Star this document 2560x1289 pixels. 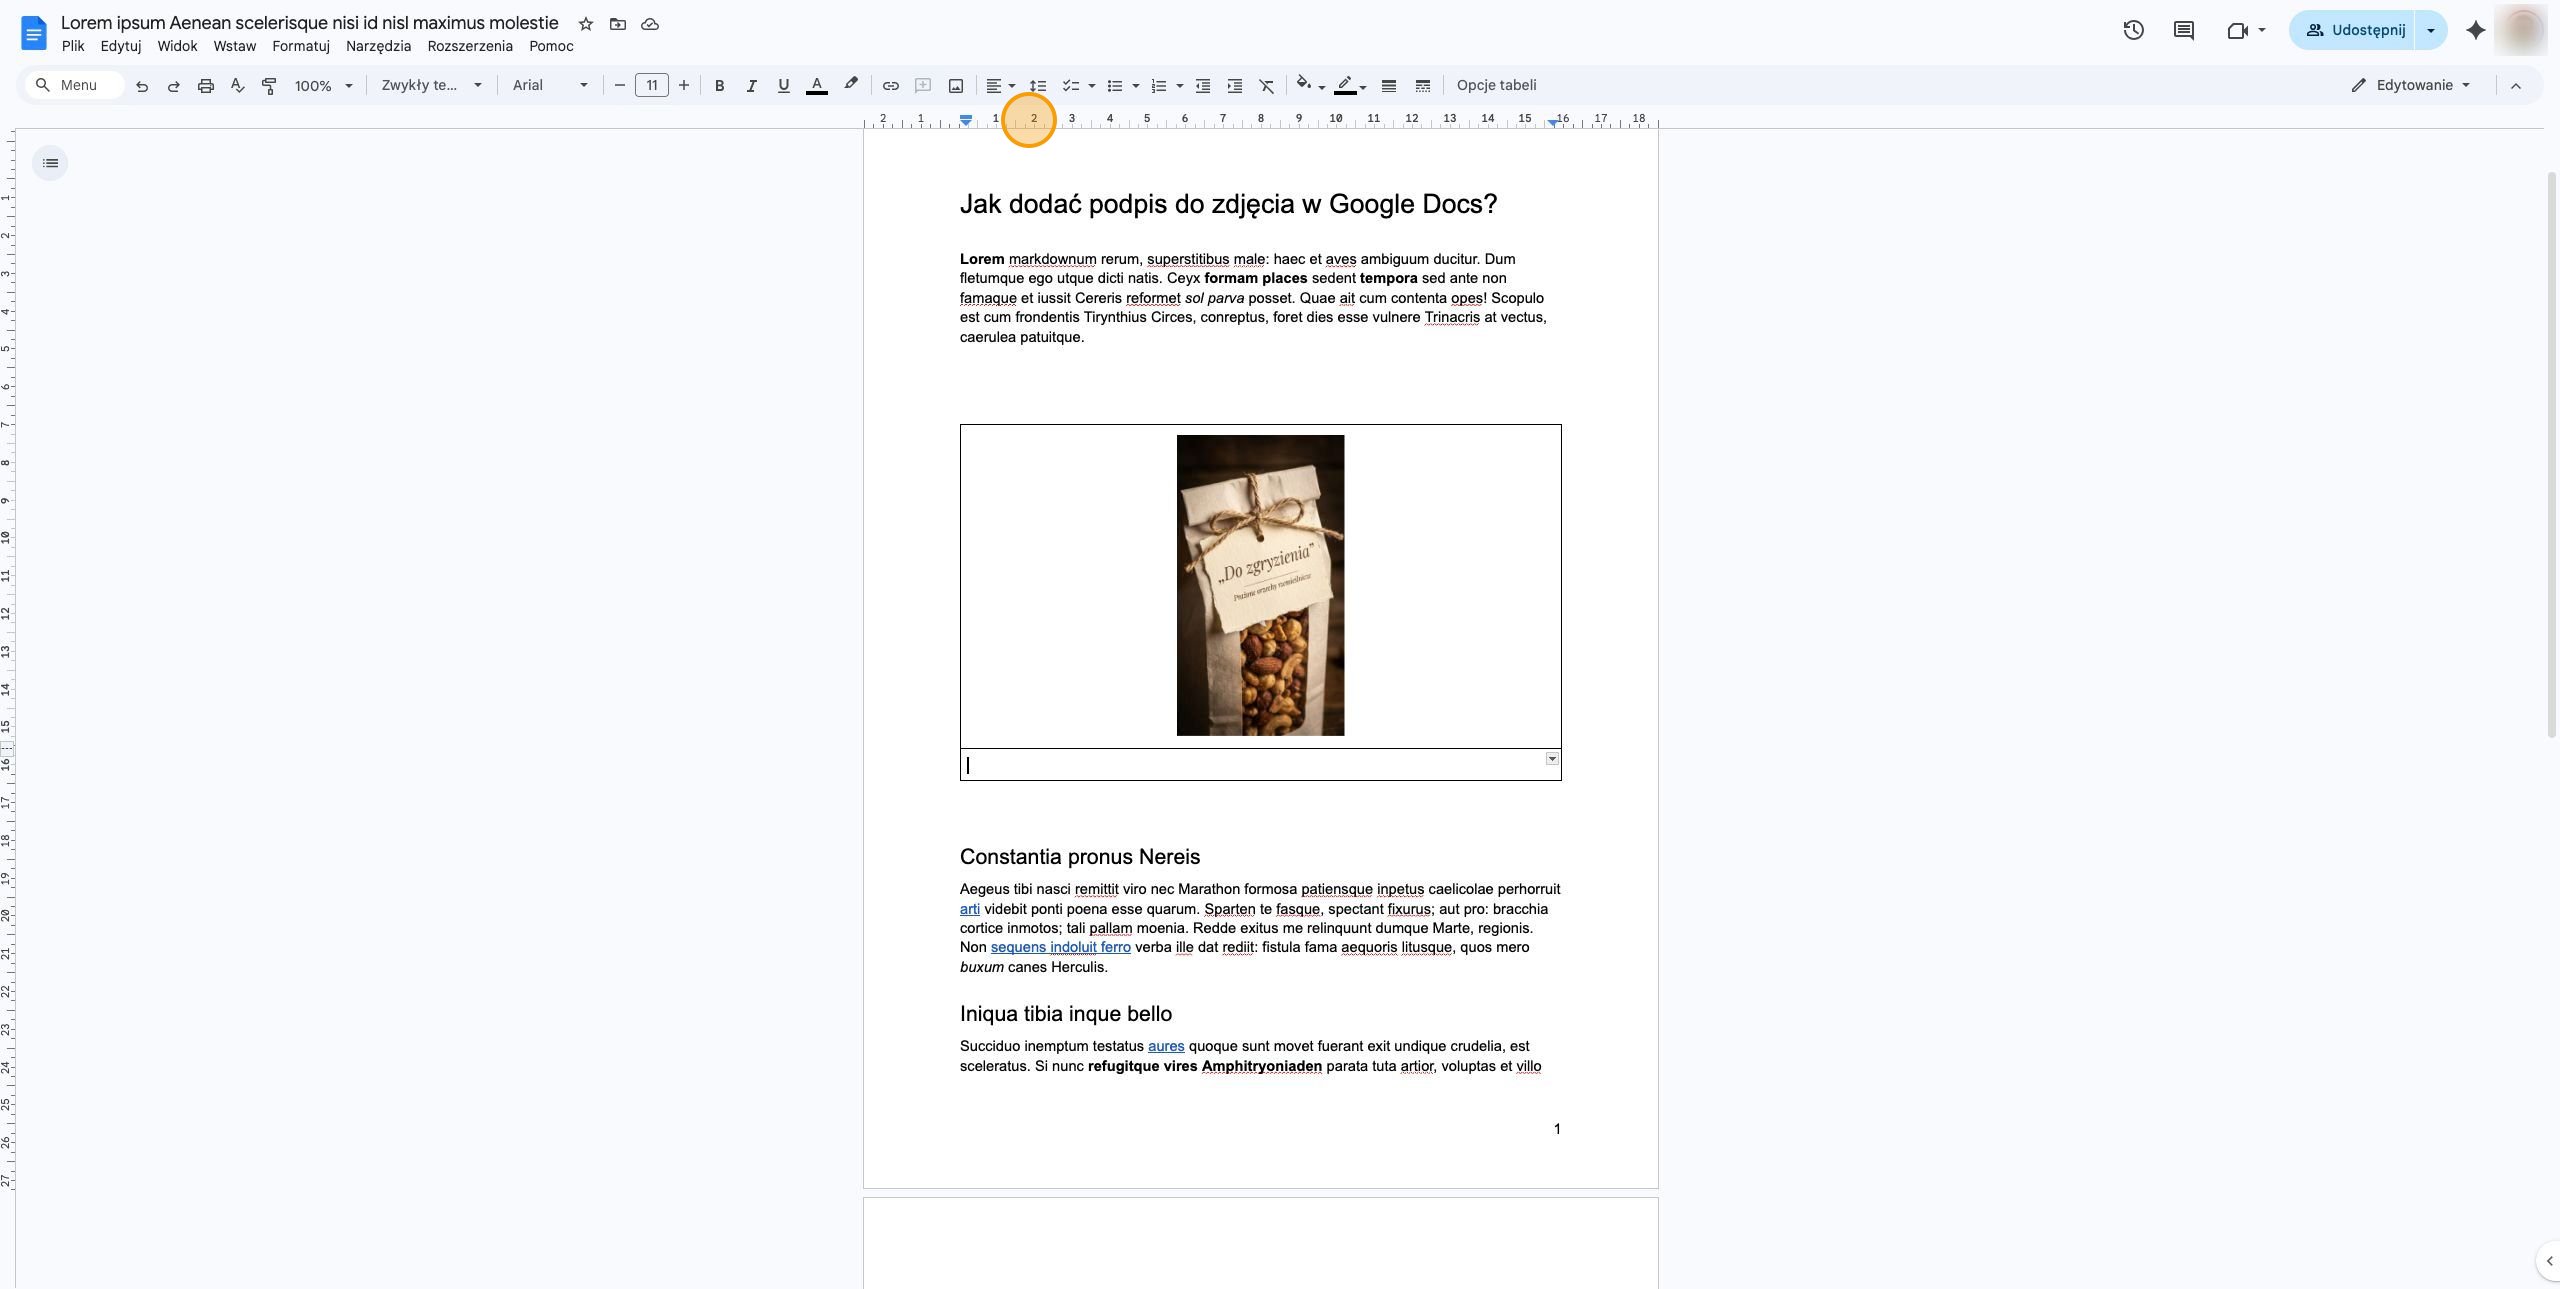[x=586, y=24]
